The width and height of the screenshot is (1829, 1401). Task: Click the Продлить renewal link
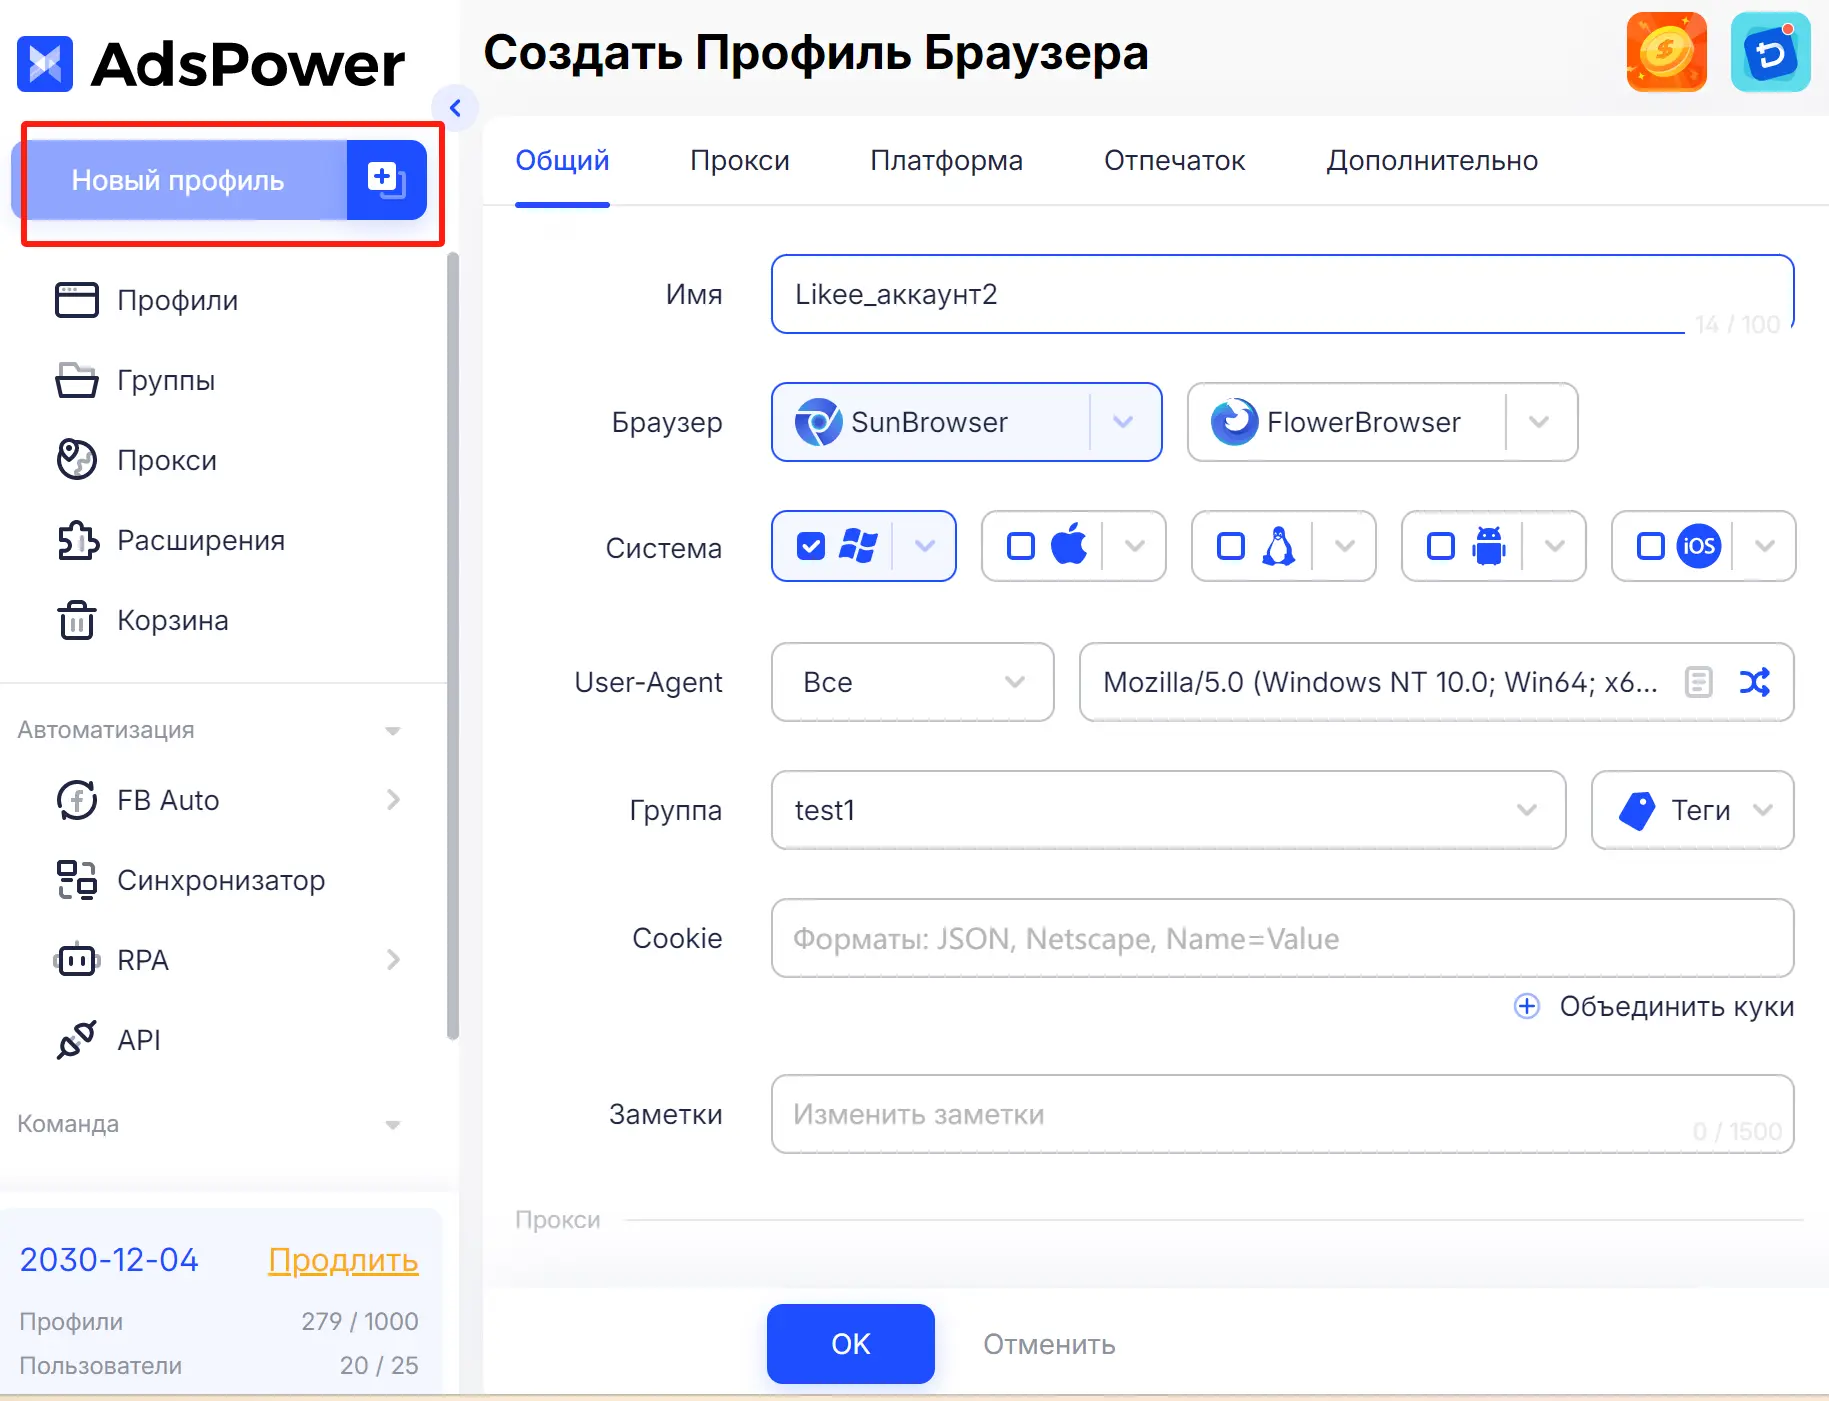tap(343, 1260)
